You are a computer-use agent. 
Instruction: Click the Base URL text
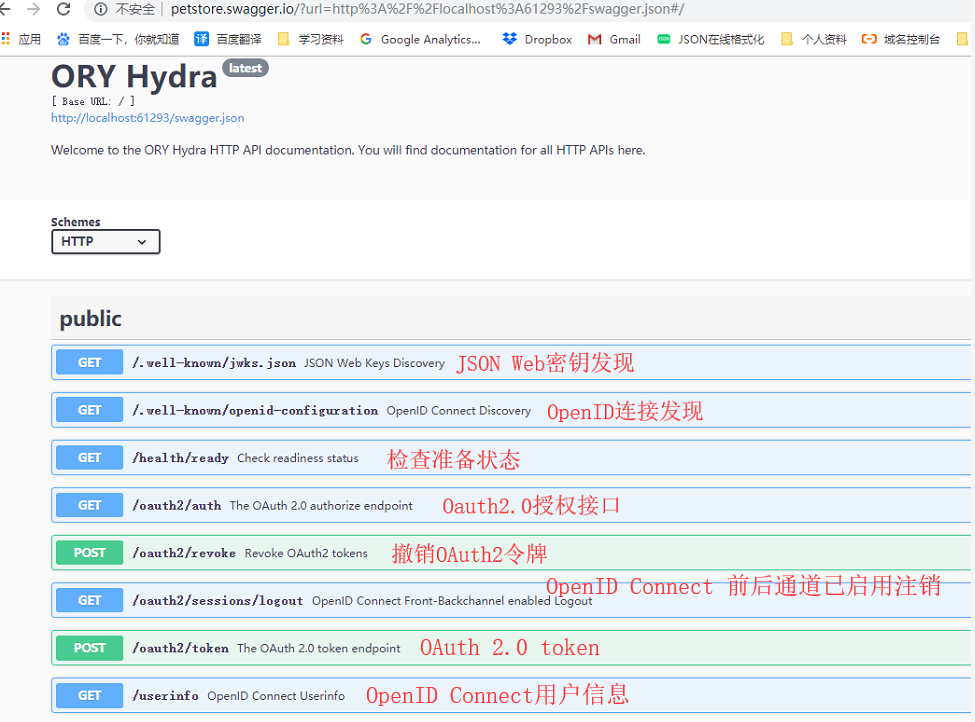click(x=93, y=101)
